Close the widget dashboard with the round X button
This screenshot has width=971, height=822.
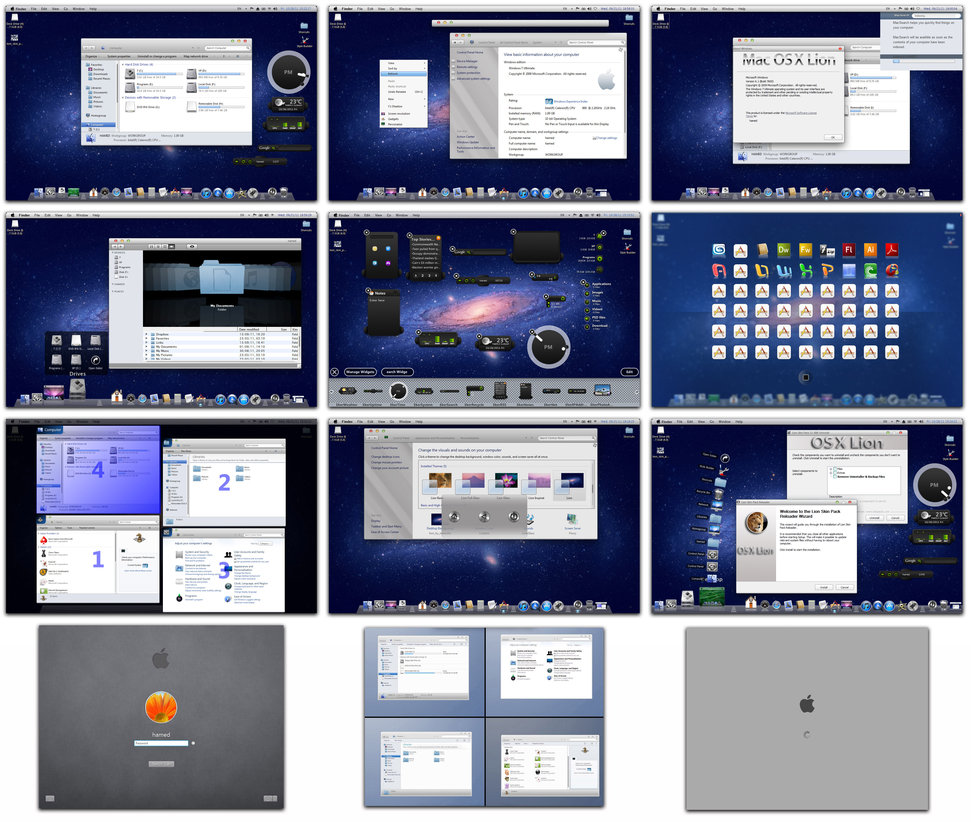pos(334,372)
